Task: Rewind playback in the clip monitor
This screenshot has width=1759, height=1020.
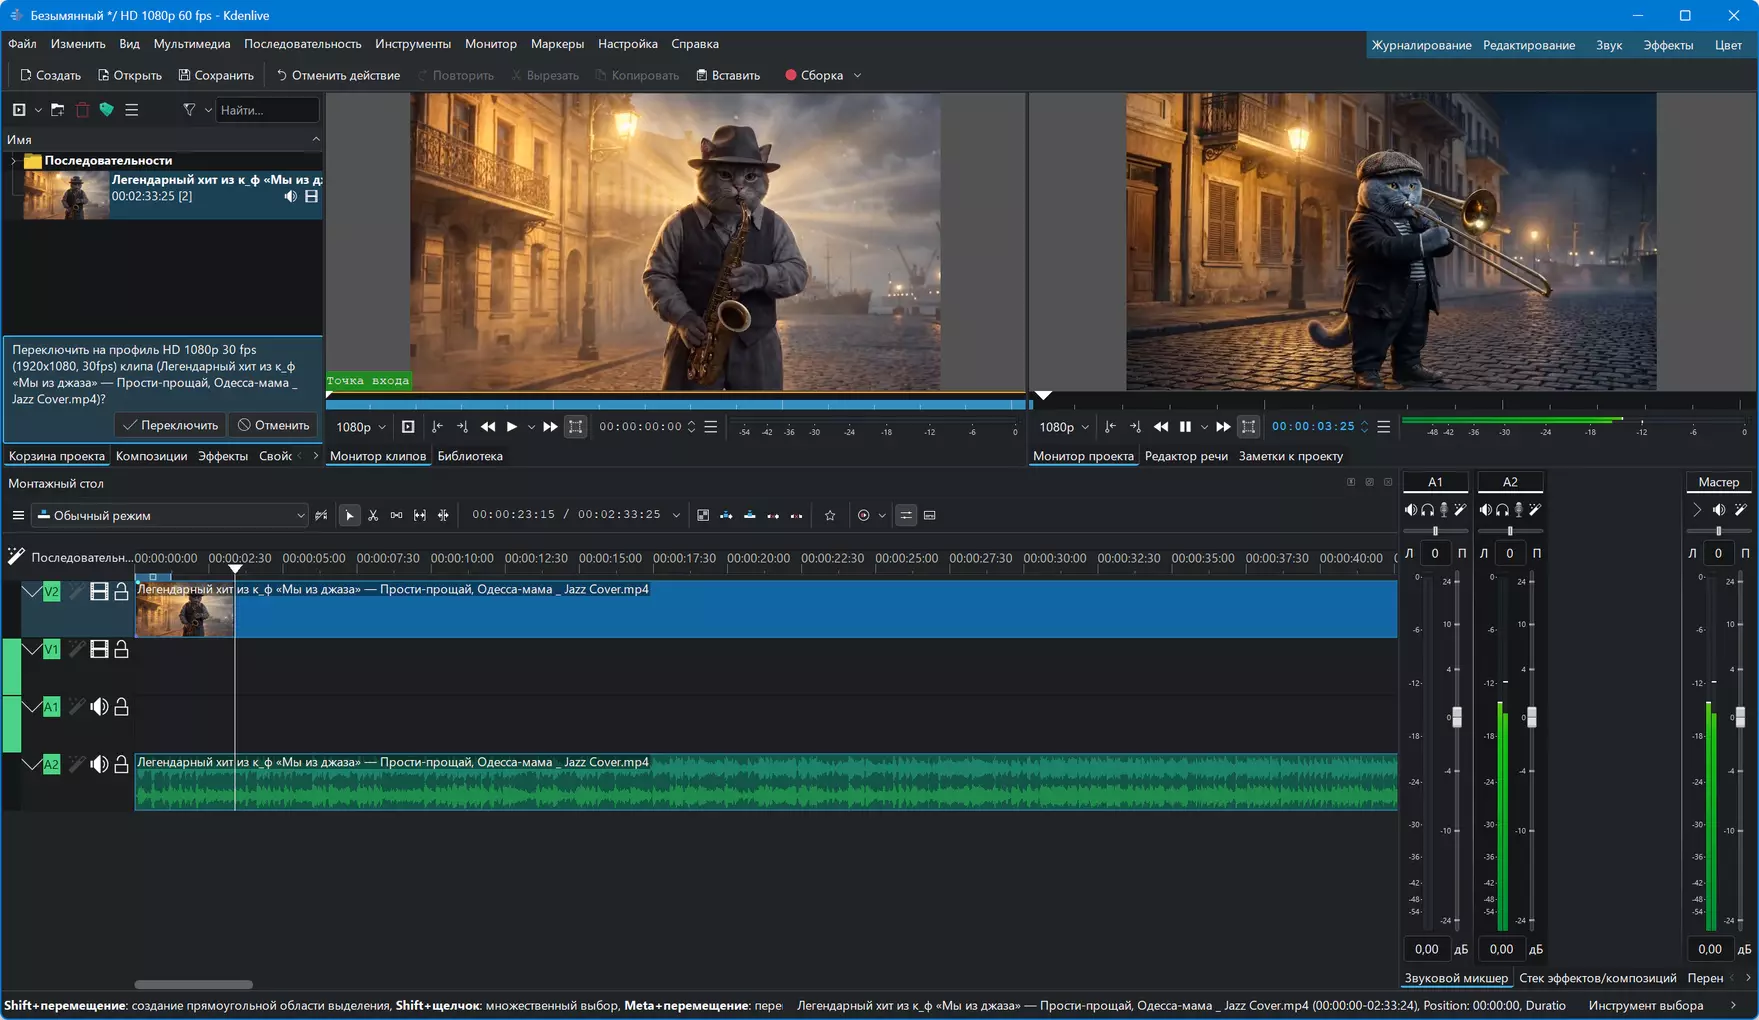Action: [488, 427]
